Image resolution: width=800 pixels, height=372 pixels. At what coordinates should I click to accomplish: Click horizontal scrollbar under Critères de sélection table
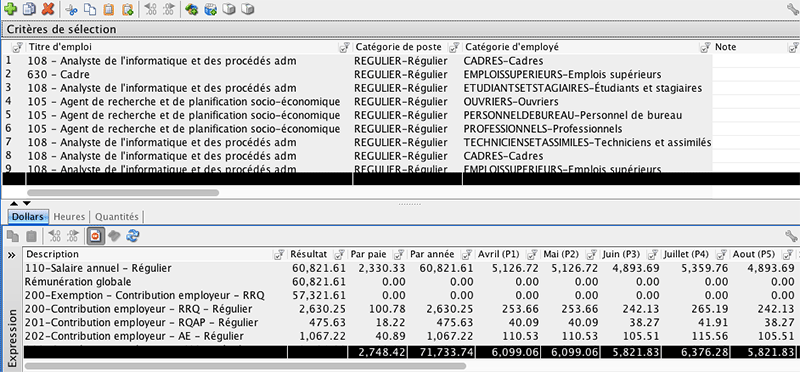[123, 193]
